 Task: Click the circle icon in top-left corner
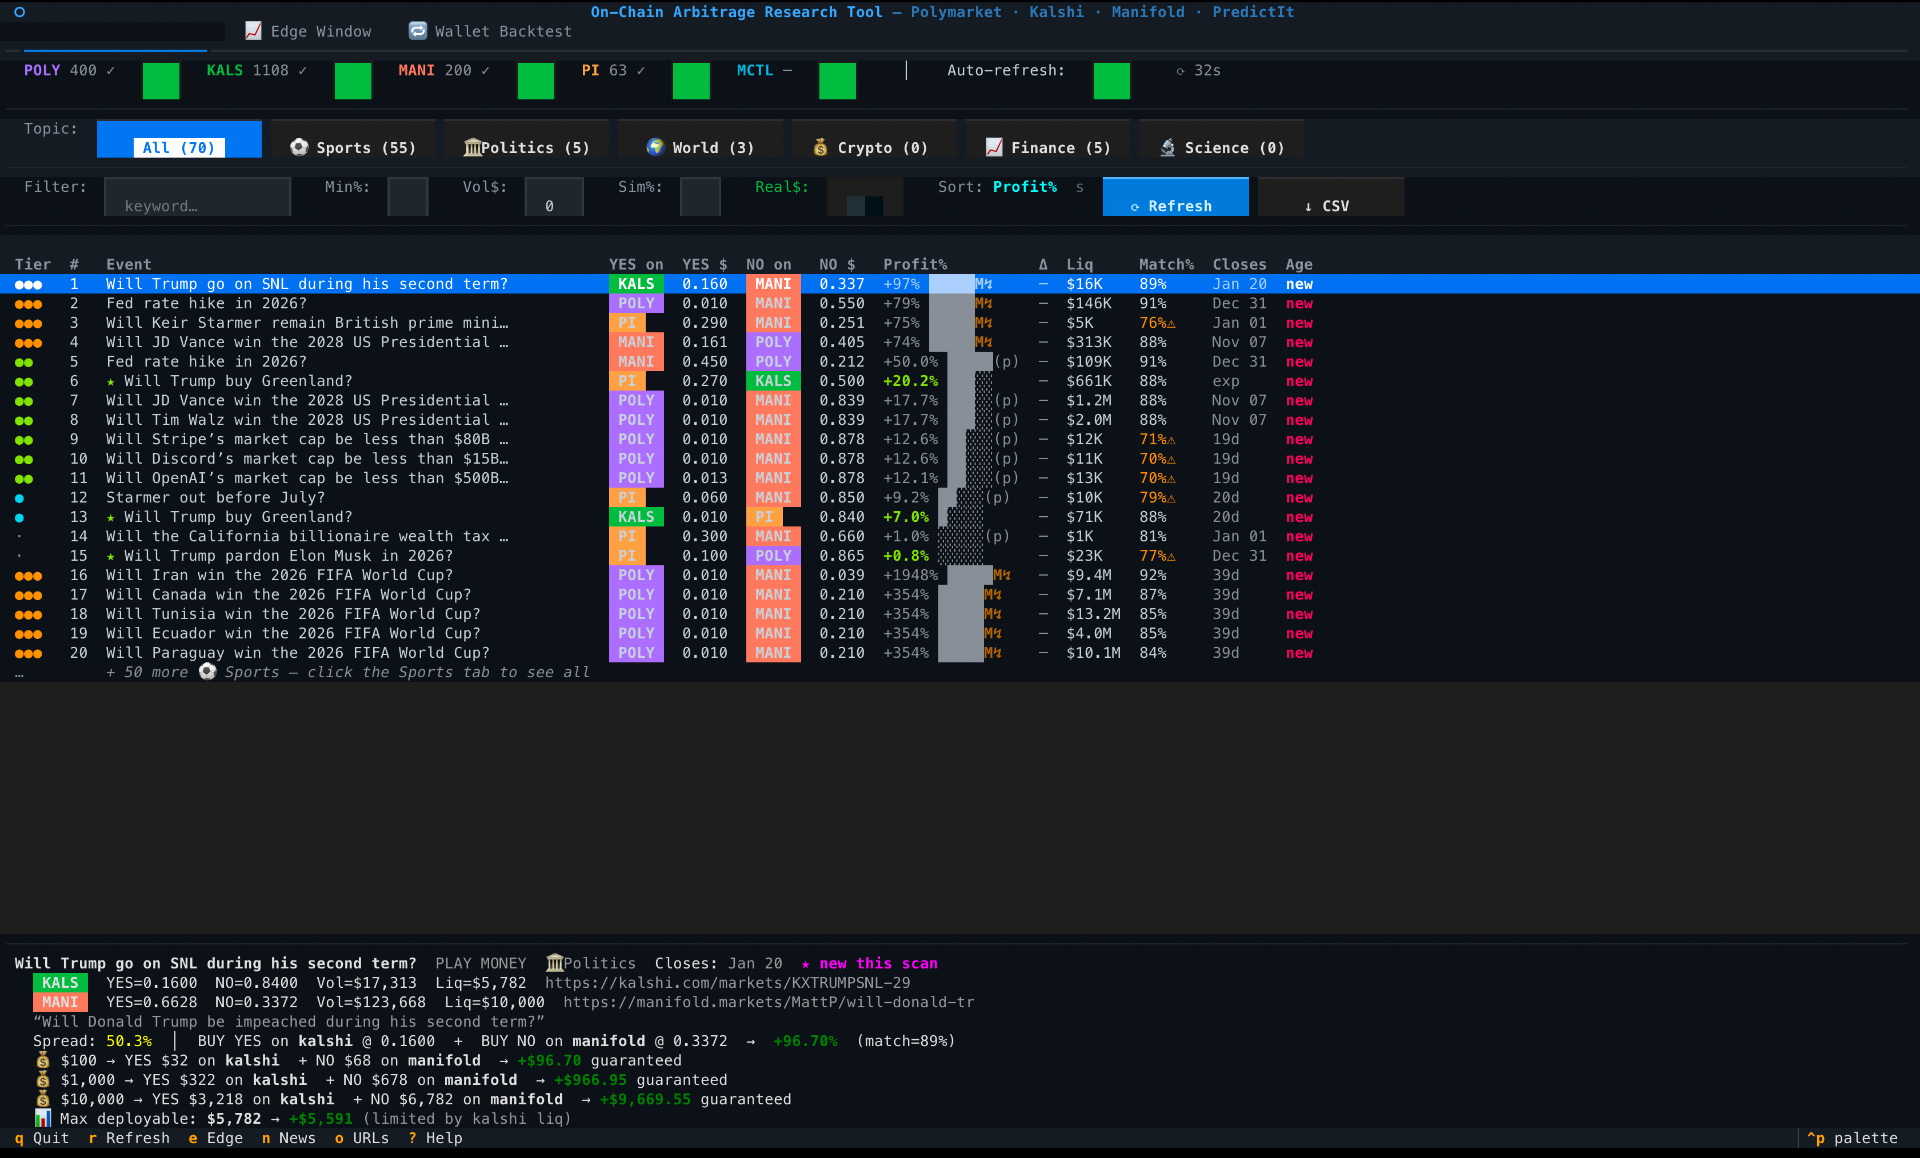[x=19, y=12]
